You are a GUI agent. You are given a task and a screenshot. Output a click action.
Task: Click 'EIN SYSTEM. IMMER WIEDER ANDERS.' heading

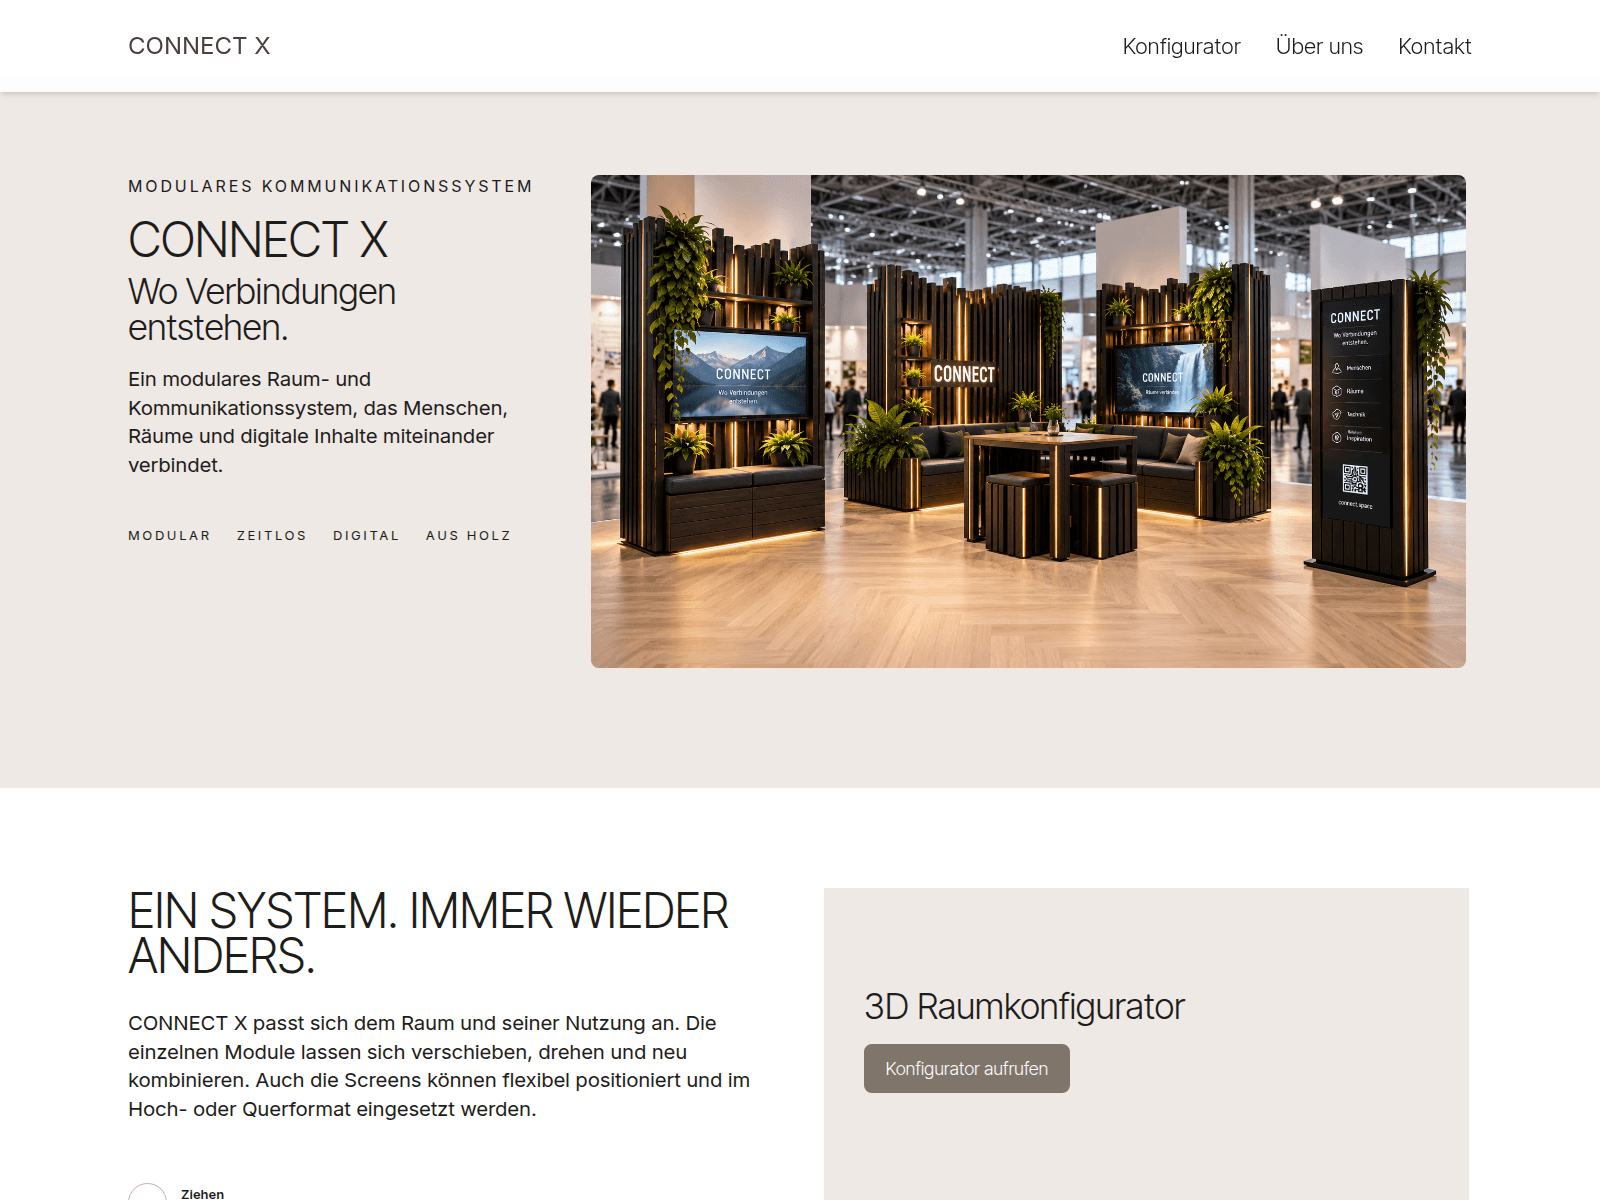pos(428,933)
